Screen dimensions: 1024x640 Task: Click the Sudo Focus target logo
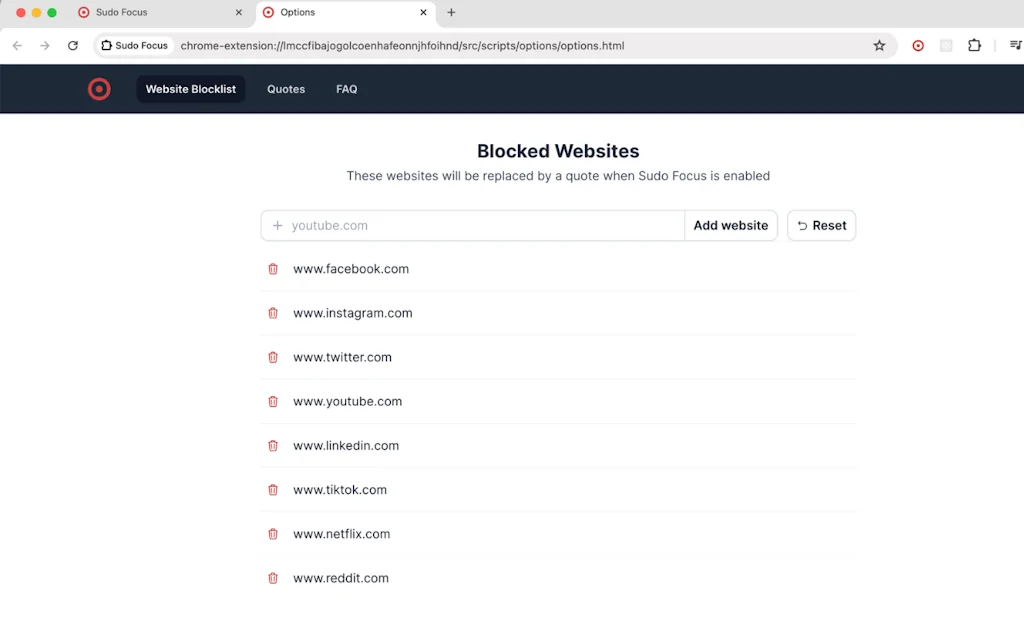pyautogui.click(x=99, y=89)
